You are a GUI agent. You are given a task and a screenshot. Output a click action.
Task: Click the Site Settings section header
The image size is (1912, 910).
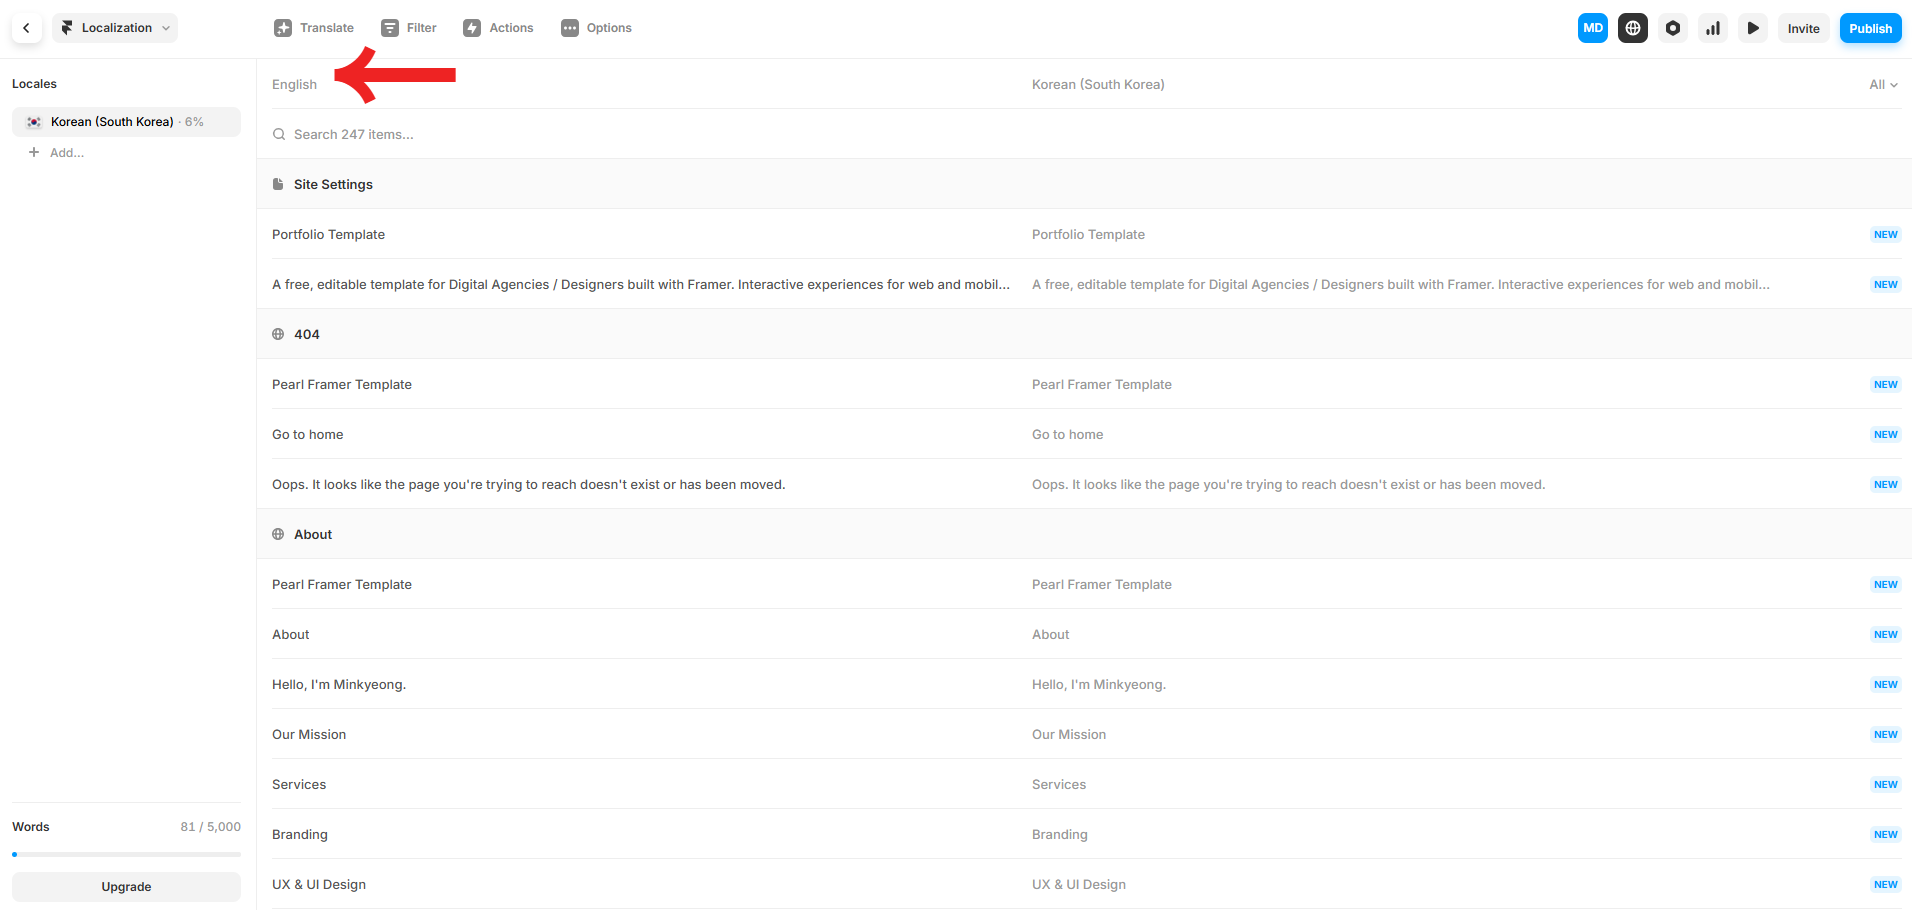click(1084, 184)
